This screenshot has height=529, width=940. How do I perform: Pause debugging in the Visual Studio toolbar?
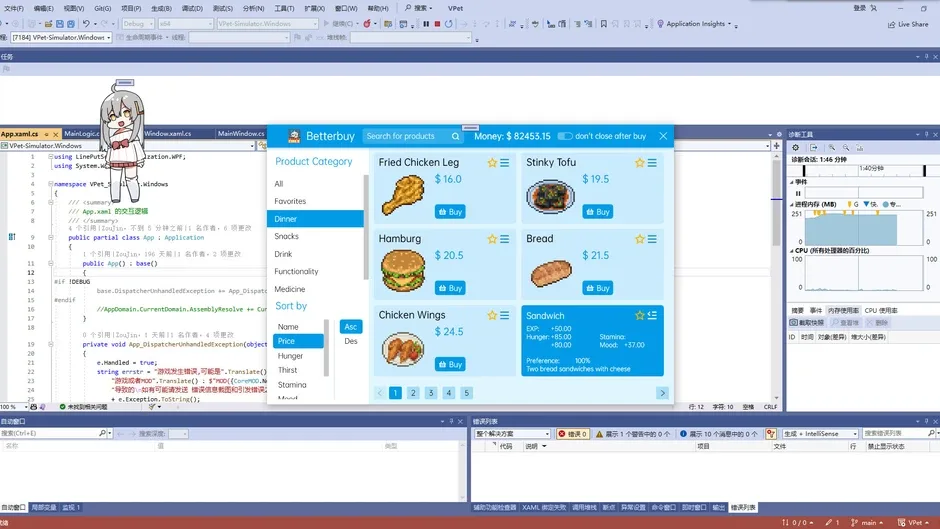click(426, 24)
